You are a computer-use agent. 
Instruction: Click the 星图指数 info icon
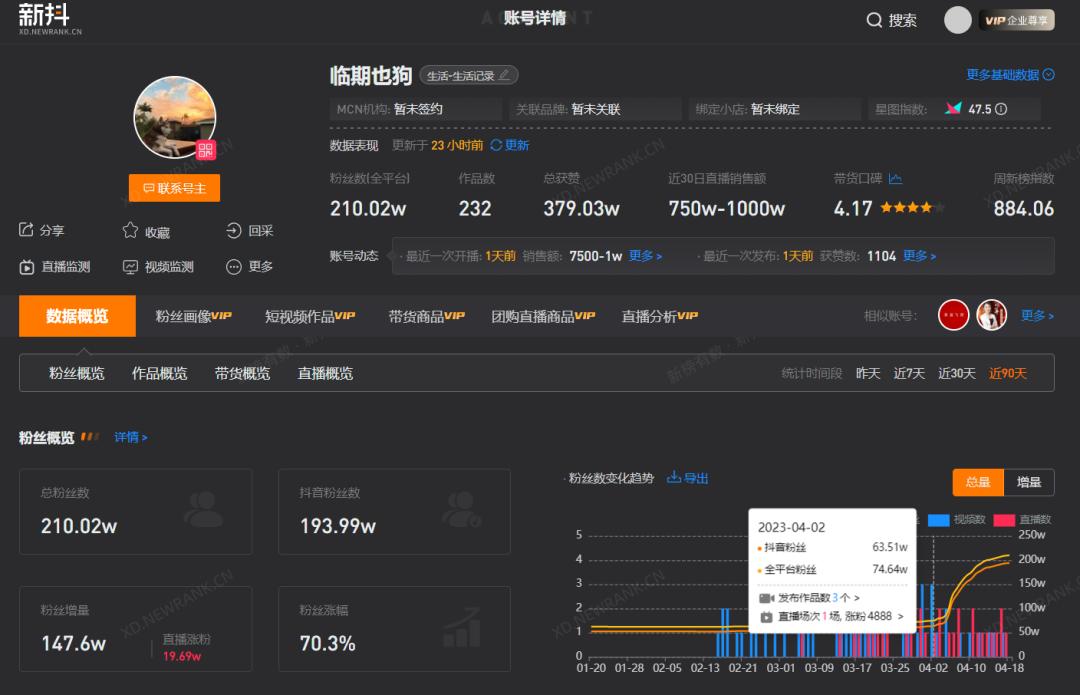click(1001, 109)
